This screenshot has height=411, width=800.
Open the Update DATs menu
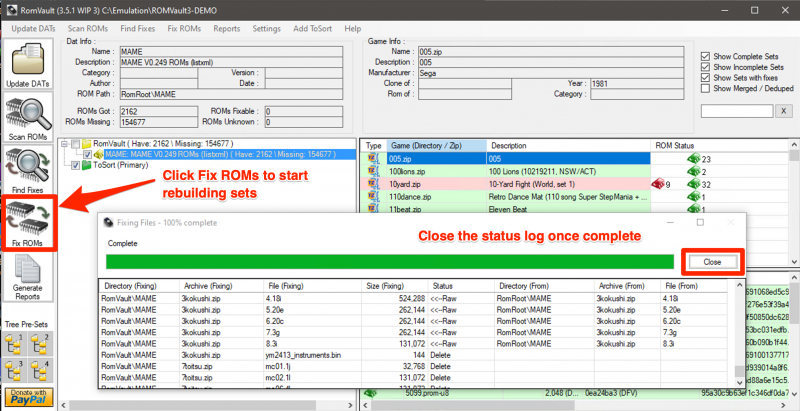(x=34, y=29)
